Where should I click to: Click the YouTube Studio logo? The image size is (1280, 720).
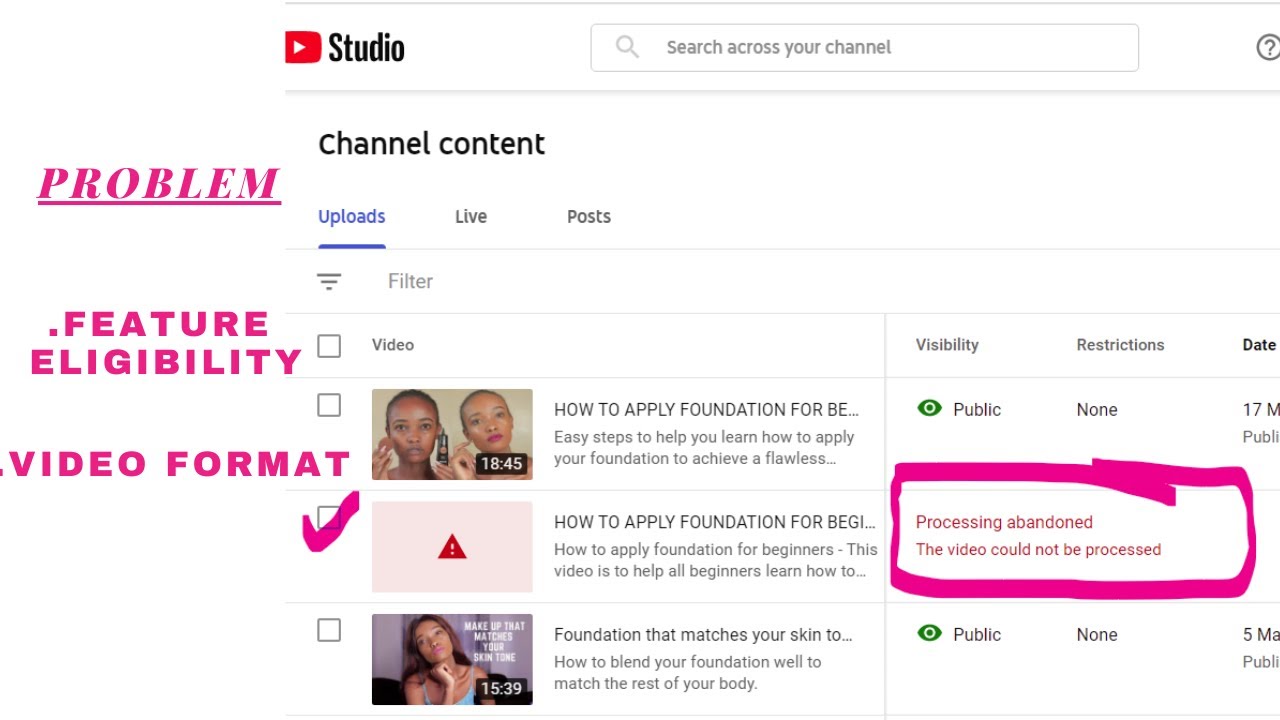(x=345, y=47)
